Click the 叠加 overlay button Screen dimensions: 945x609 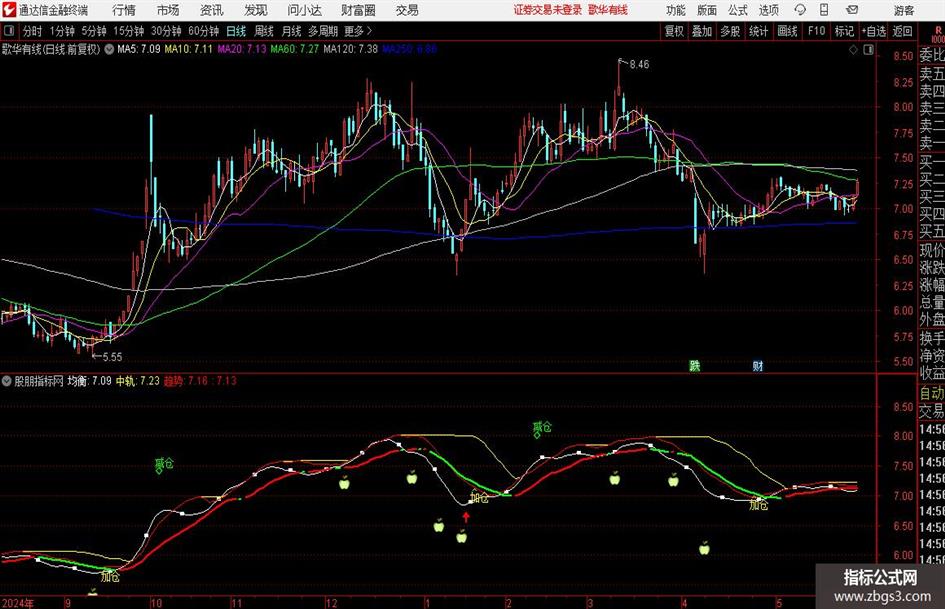(702, 31)
